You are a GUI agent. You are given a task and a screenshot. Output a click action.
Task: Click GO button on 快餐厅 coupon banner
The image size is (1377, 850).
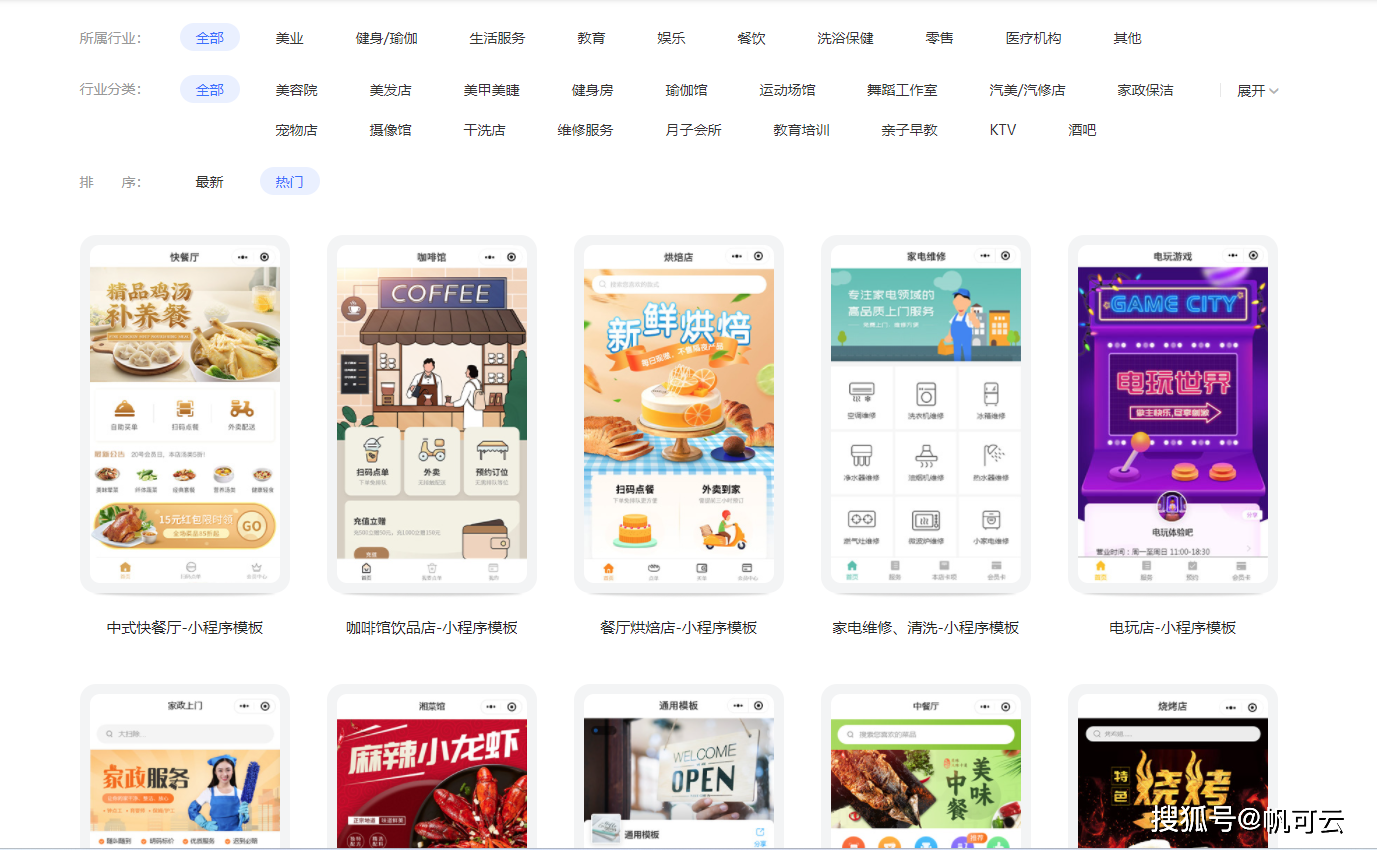pos(252,526)
